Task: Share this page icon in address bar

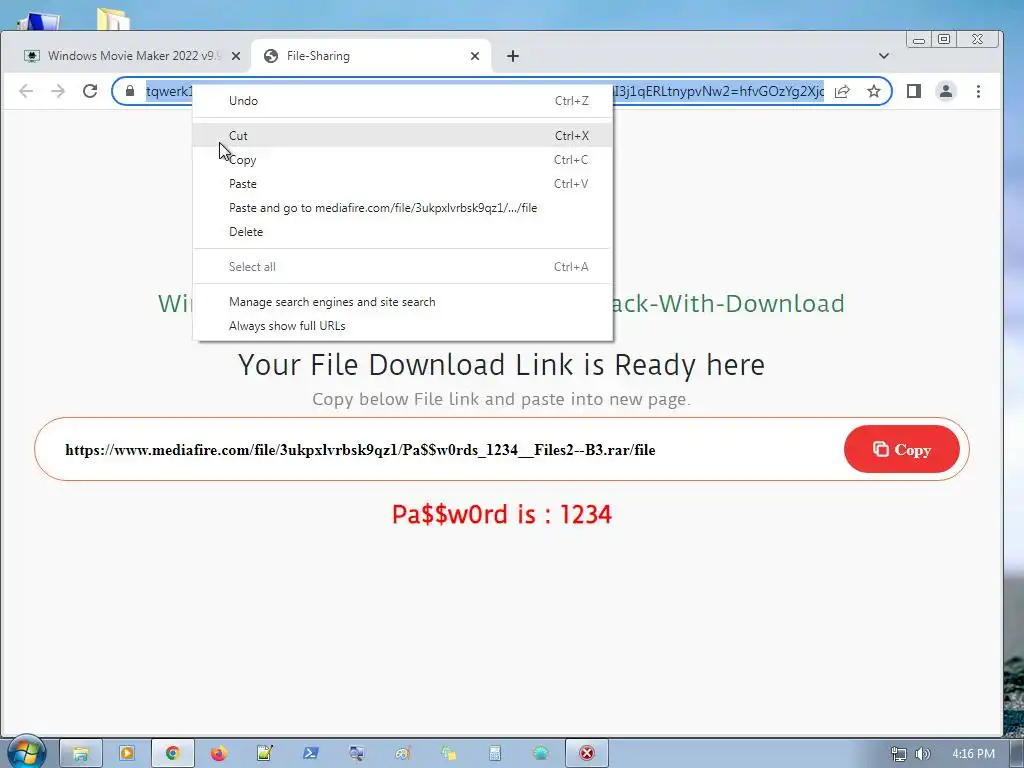Action: click(x=842, y=91)
